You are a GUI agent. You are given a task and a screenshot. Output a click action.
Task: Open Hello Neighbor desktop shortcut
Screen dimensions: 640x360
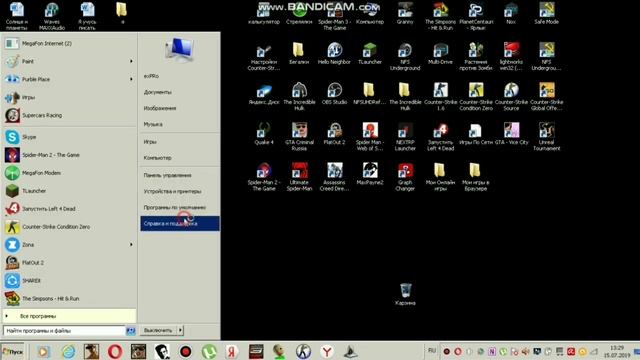(x=334, y=53)
